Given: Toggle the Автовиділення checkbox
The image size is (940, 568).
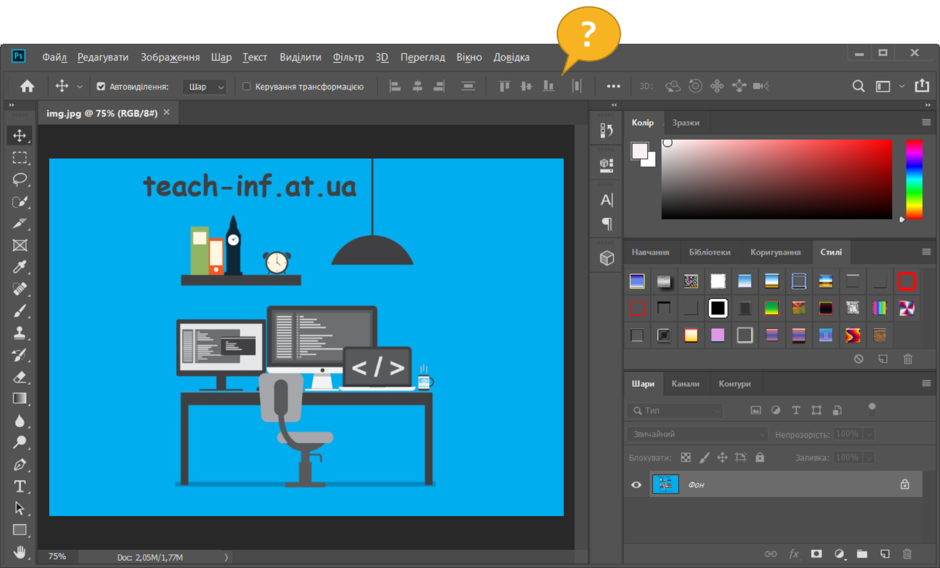Looking at the screenshot, I should click(x=101, y=86).
